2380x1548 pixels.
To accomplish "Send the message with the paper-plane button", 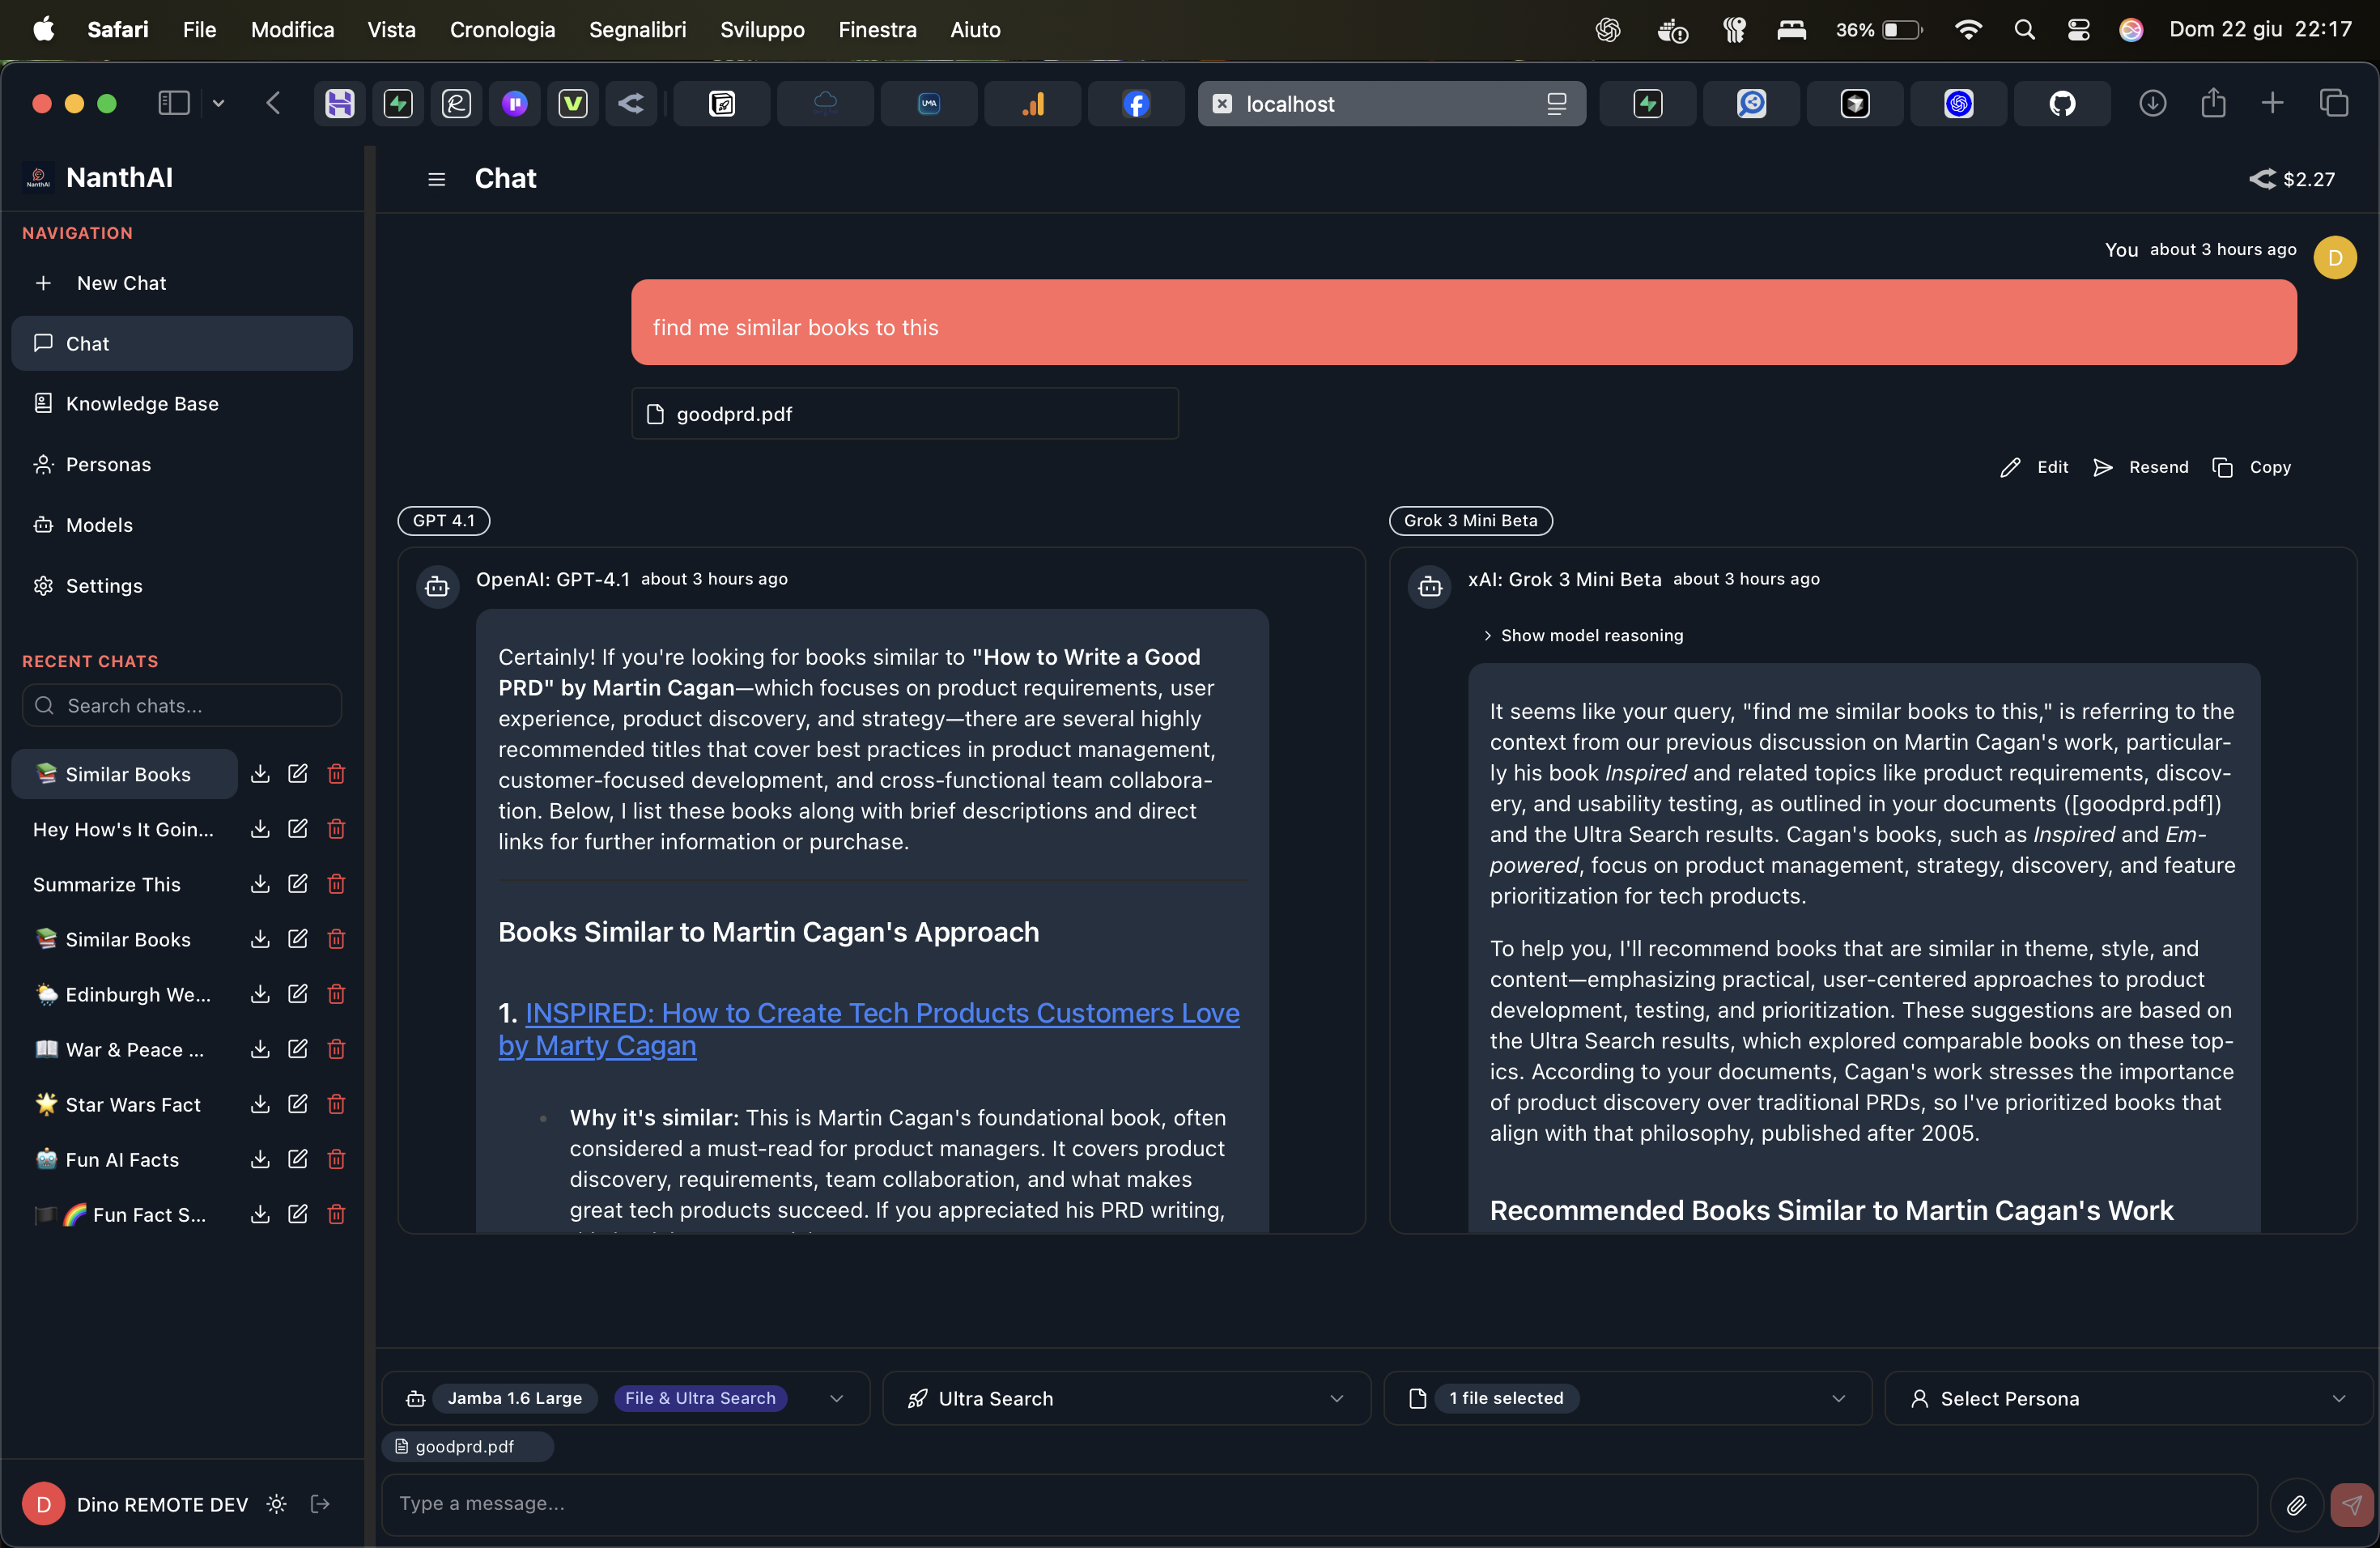I will click(2352, 1504).
